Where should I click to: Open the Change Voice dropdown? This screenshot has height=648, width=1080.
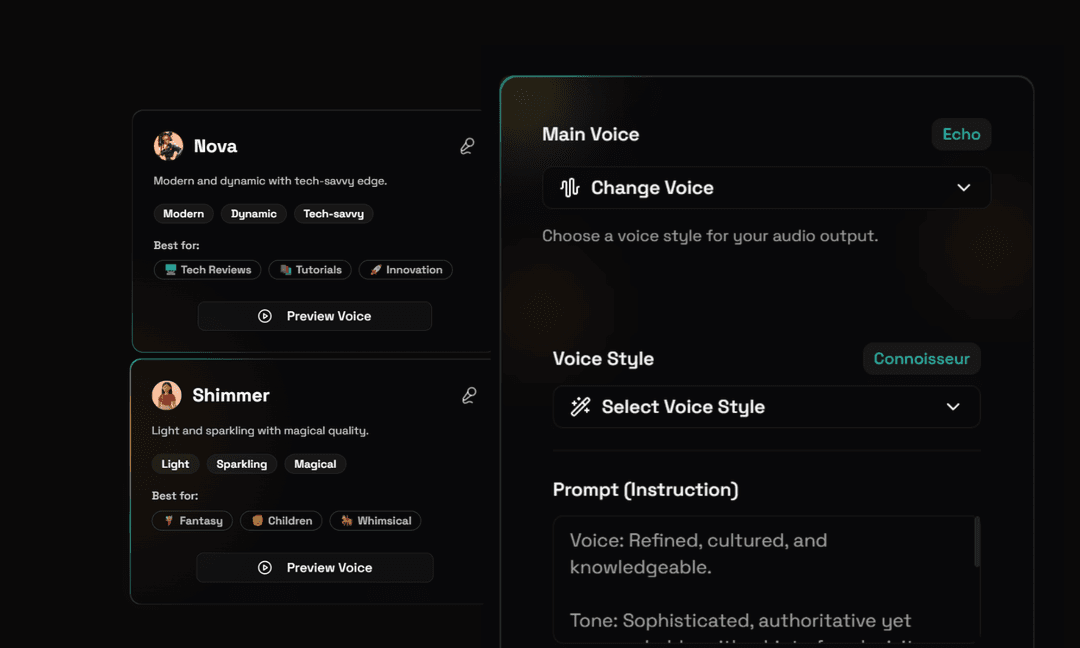766,188
